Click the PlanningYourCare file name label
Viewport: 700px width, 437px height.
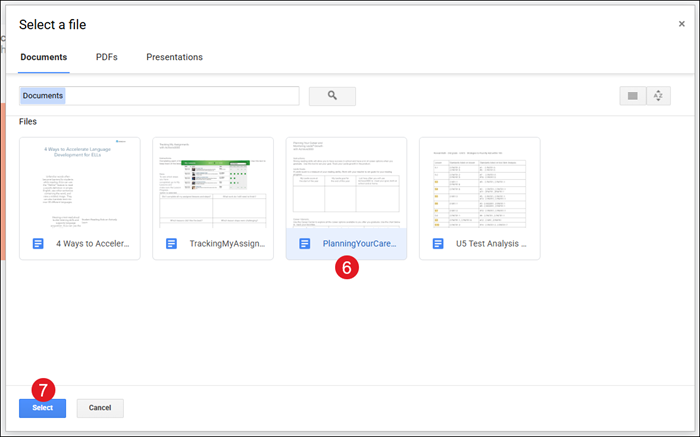coord(359,243)
